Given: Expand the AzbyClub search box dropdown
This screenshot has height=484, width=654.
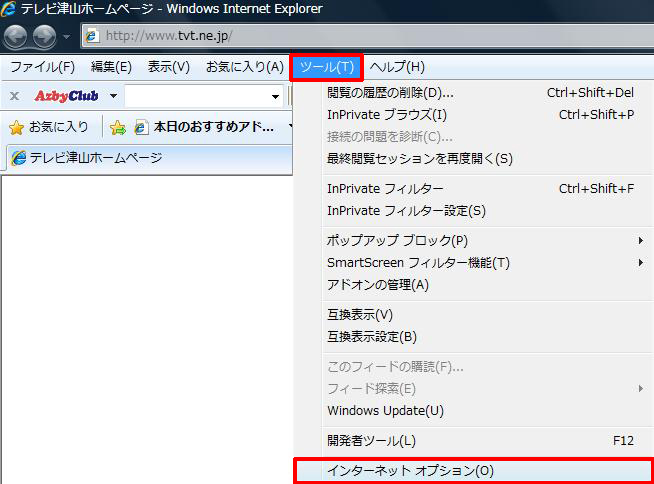Looking at the screenshot, I should (275, 97).
